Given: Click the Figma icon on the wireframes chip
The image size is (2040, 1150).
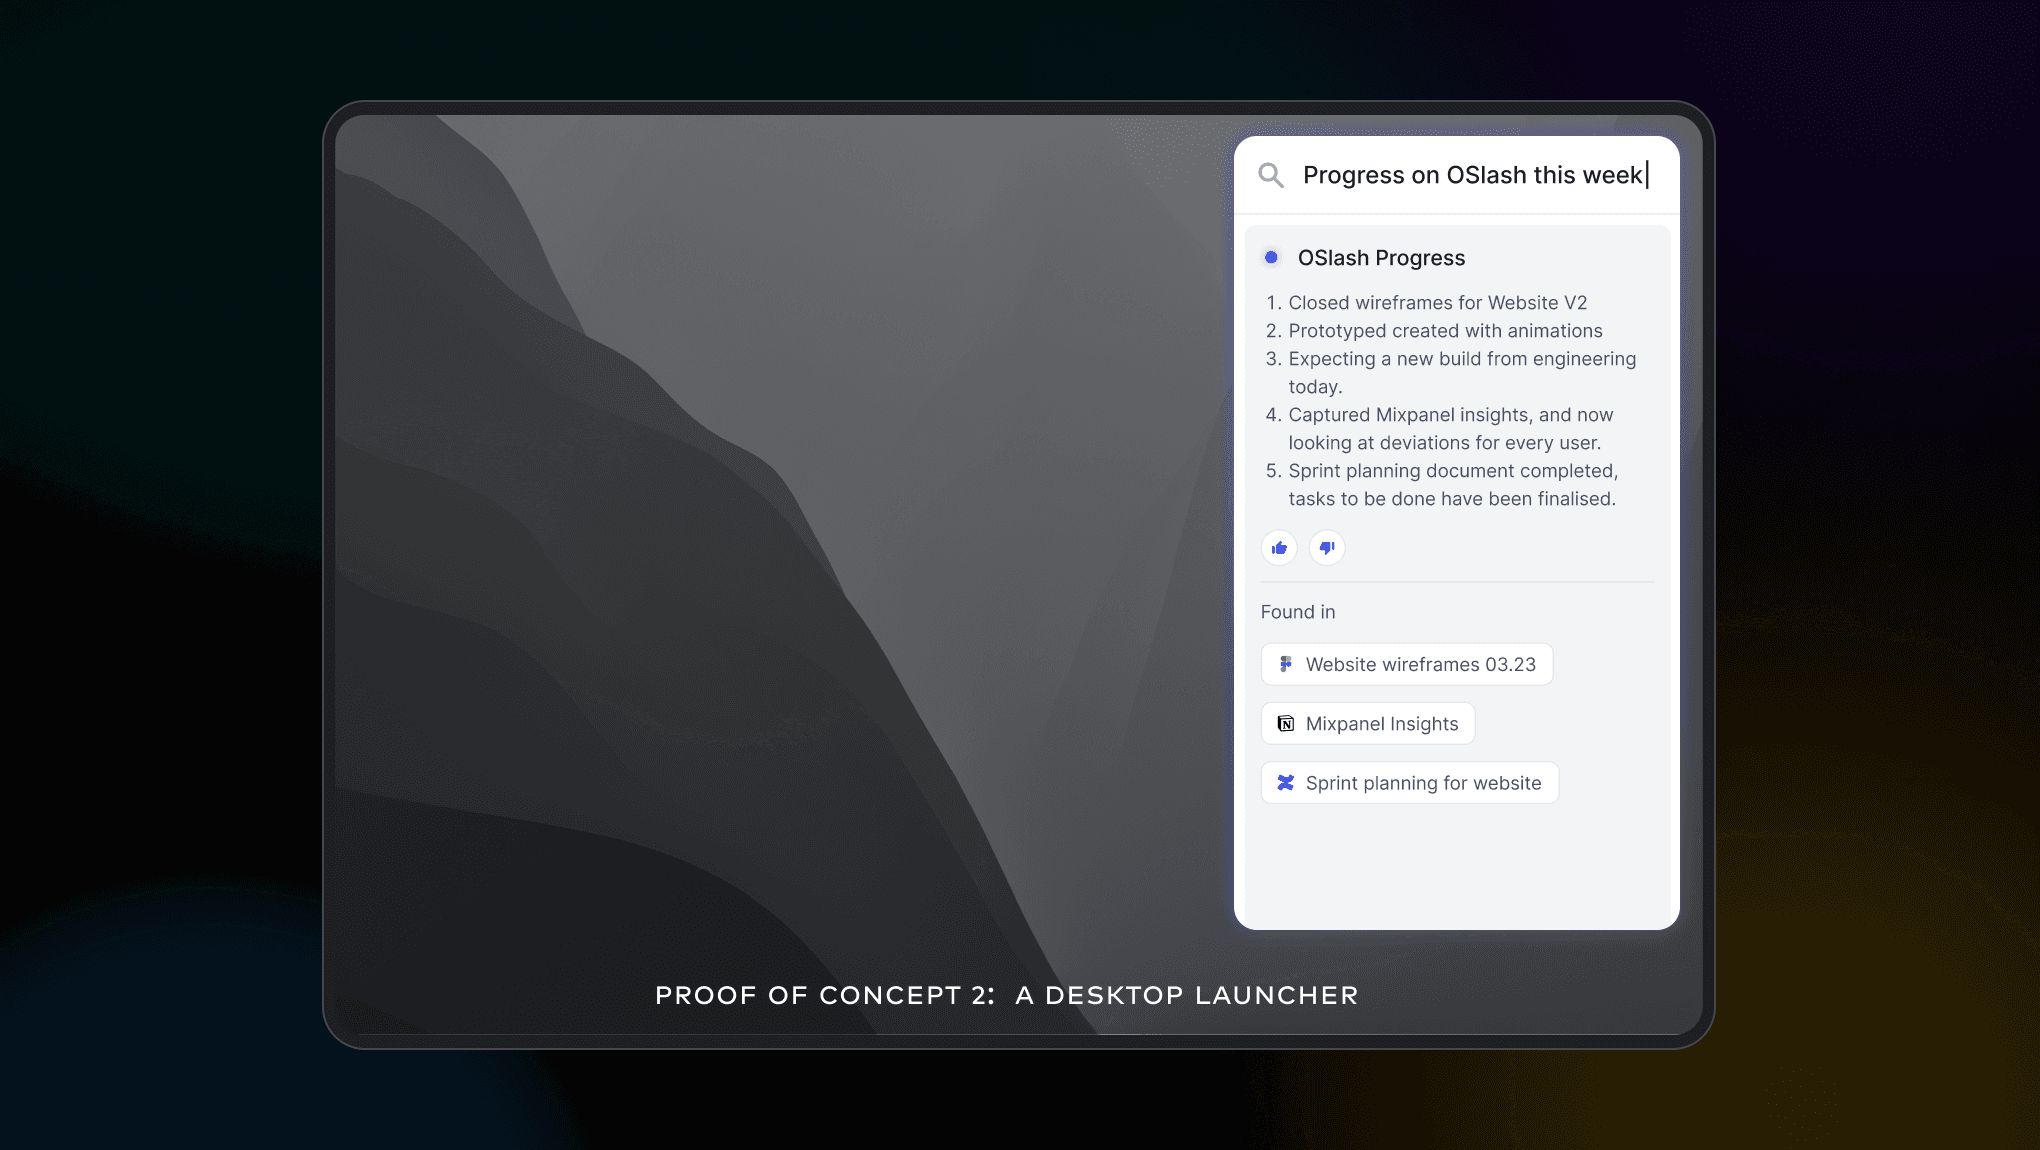Looking at the screenshot, I should (1286, 664).
